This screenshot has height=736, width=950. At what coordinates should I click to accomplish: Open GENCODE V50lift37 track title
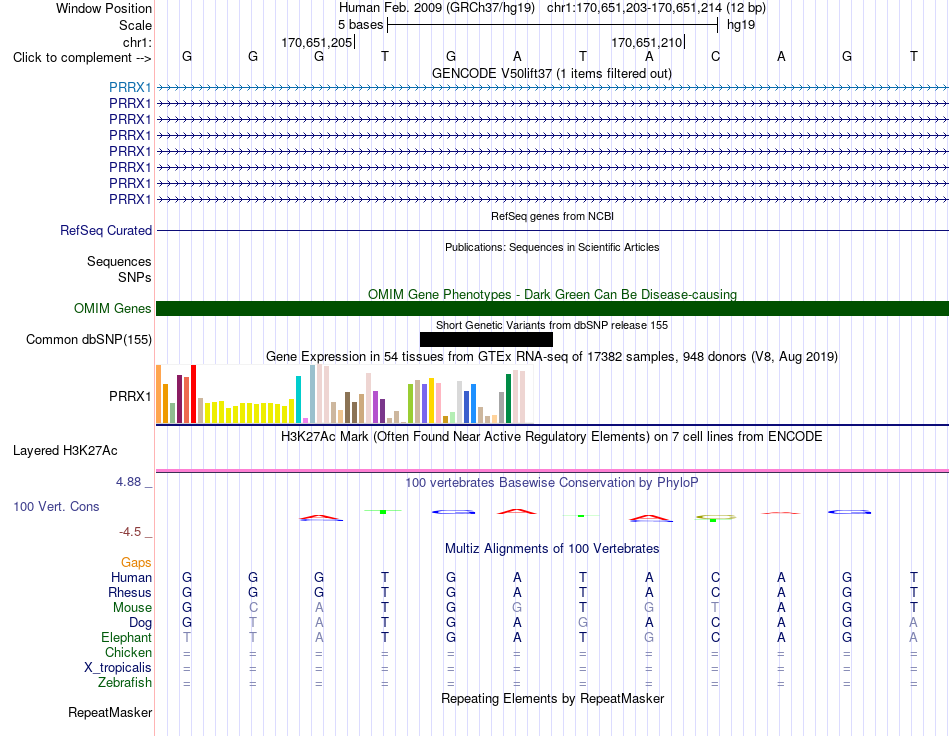(551, 73)
